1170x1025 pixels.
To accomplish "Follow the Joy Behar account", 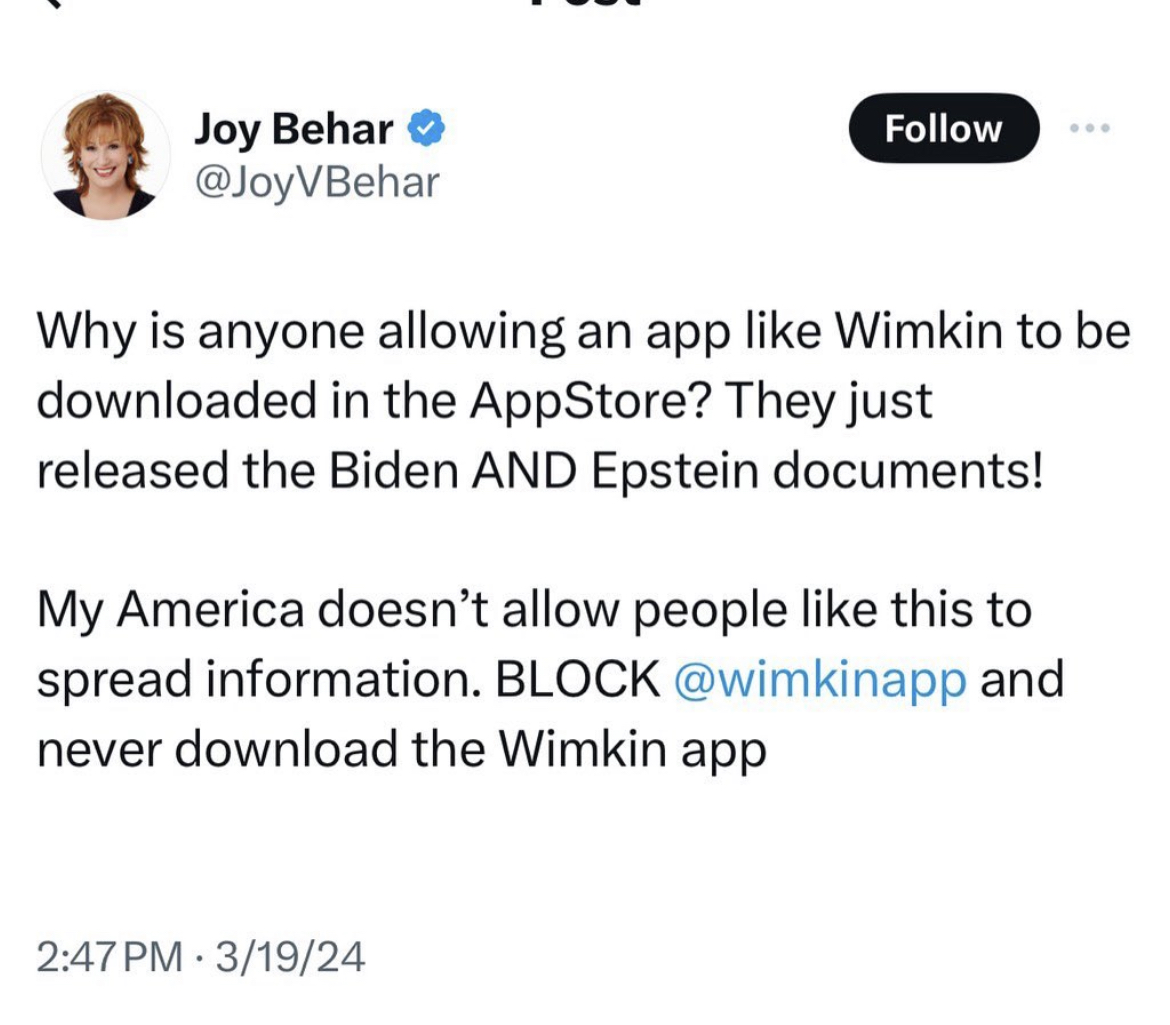I will coord(943,128).
